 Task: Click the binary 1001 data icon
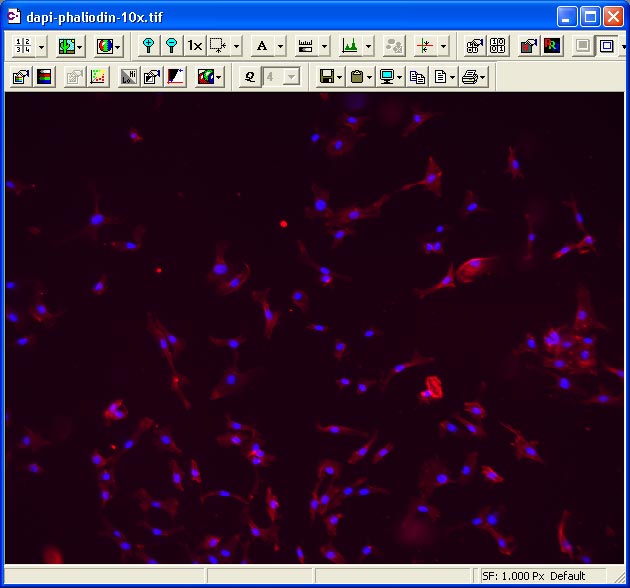[497, 46]
